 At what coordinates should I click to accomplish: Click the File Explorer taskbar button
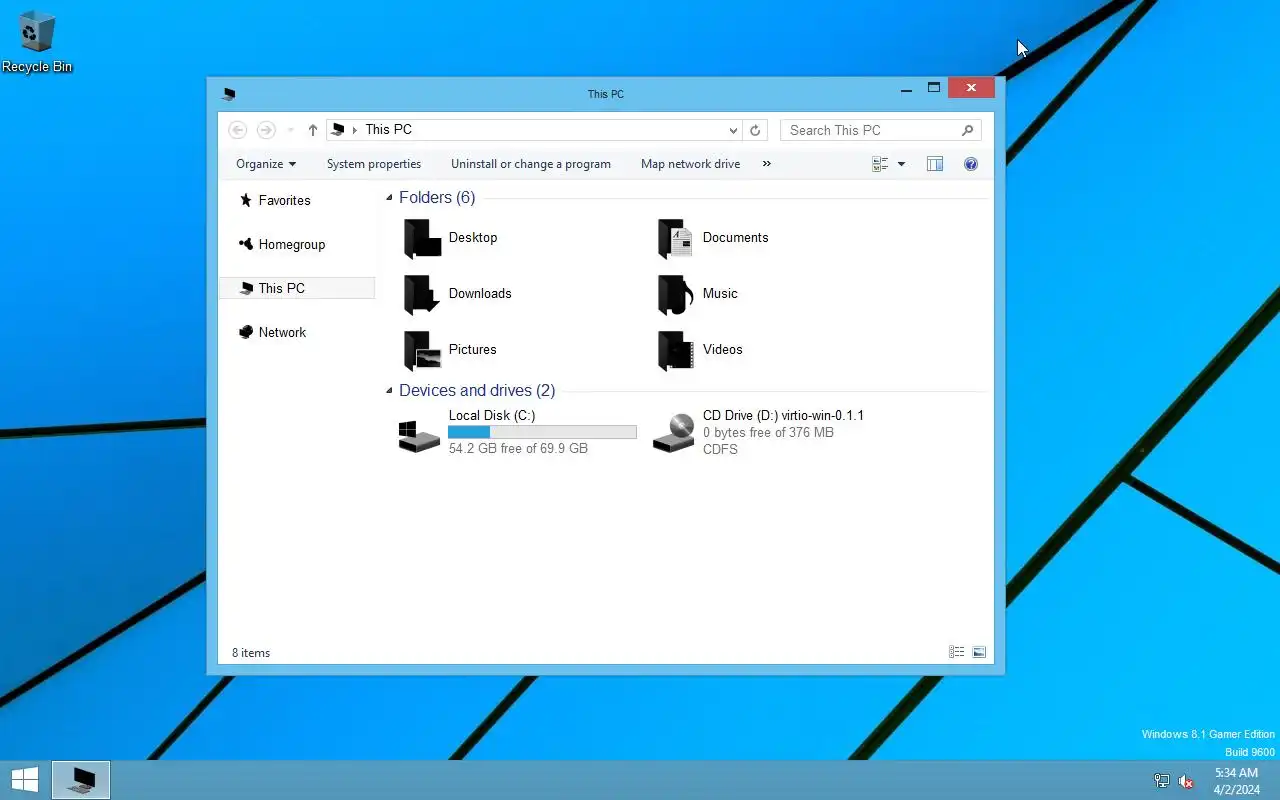pyautogui.click(x=81, y=780)
